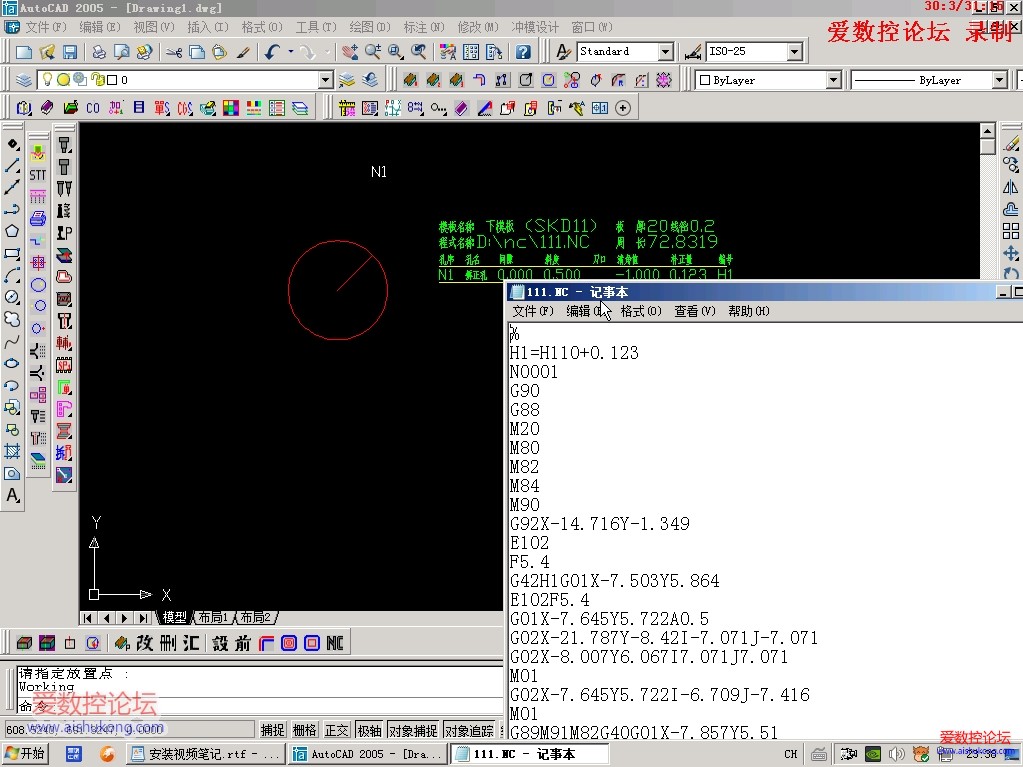Screen dimensions: 1023x767
Task: Toggle the 对象捕捉 object snap button
Action: coord(412,730)
